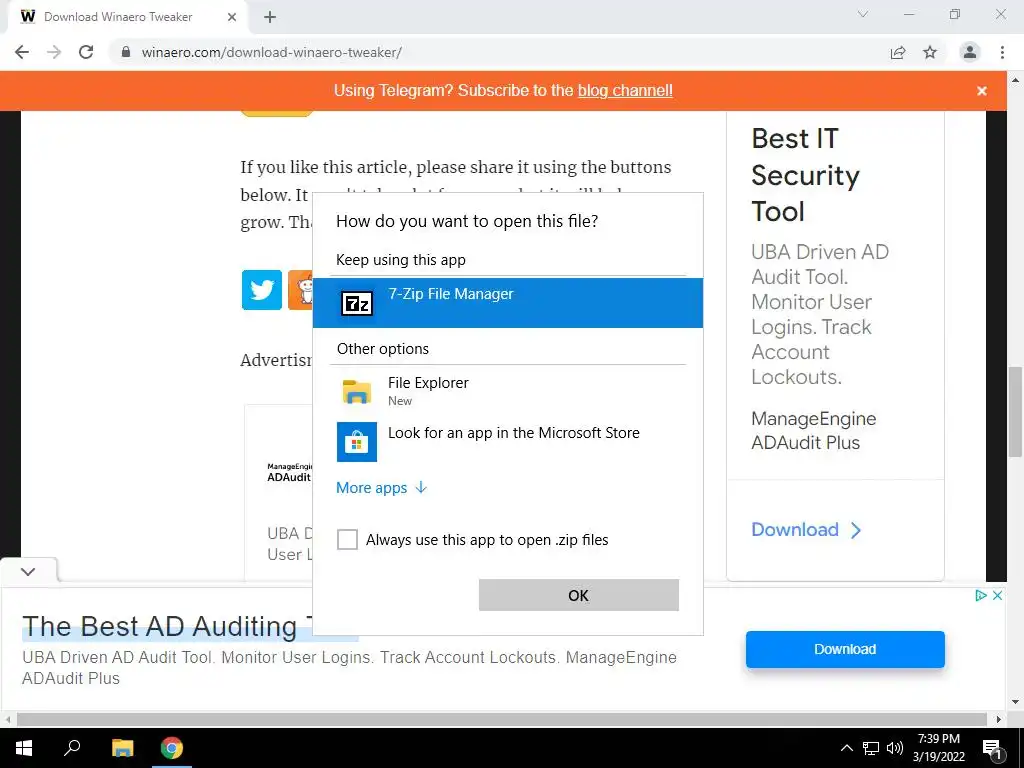This screenshot has width=1024, height=768.
Task: Open AdChoices info icon on bottom ad
Action: 980,595
